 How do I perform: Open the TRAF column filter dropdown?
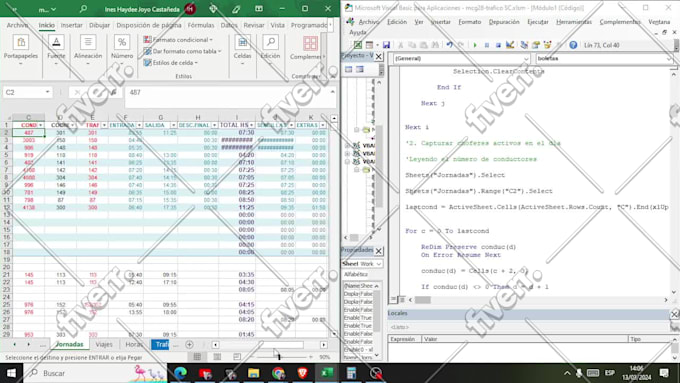104,125
